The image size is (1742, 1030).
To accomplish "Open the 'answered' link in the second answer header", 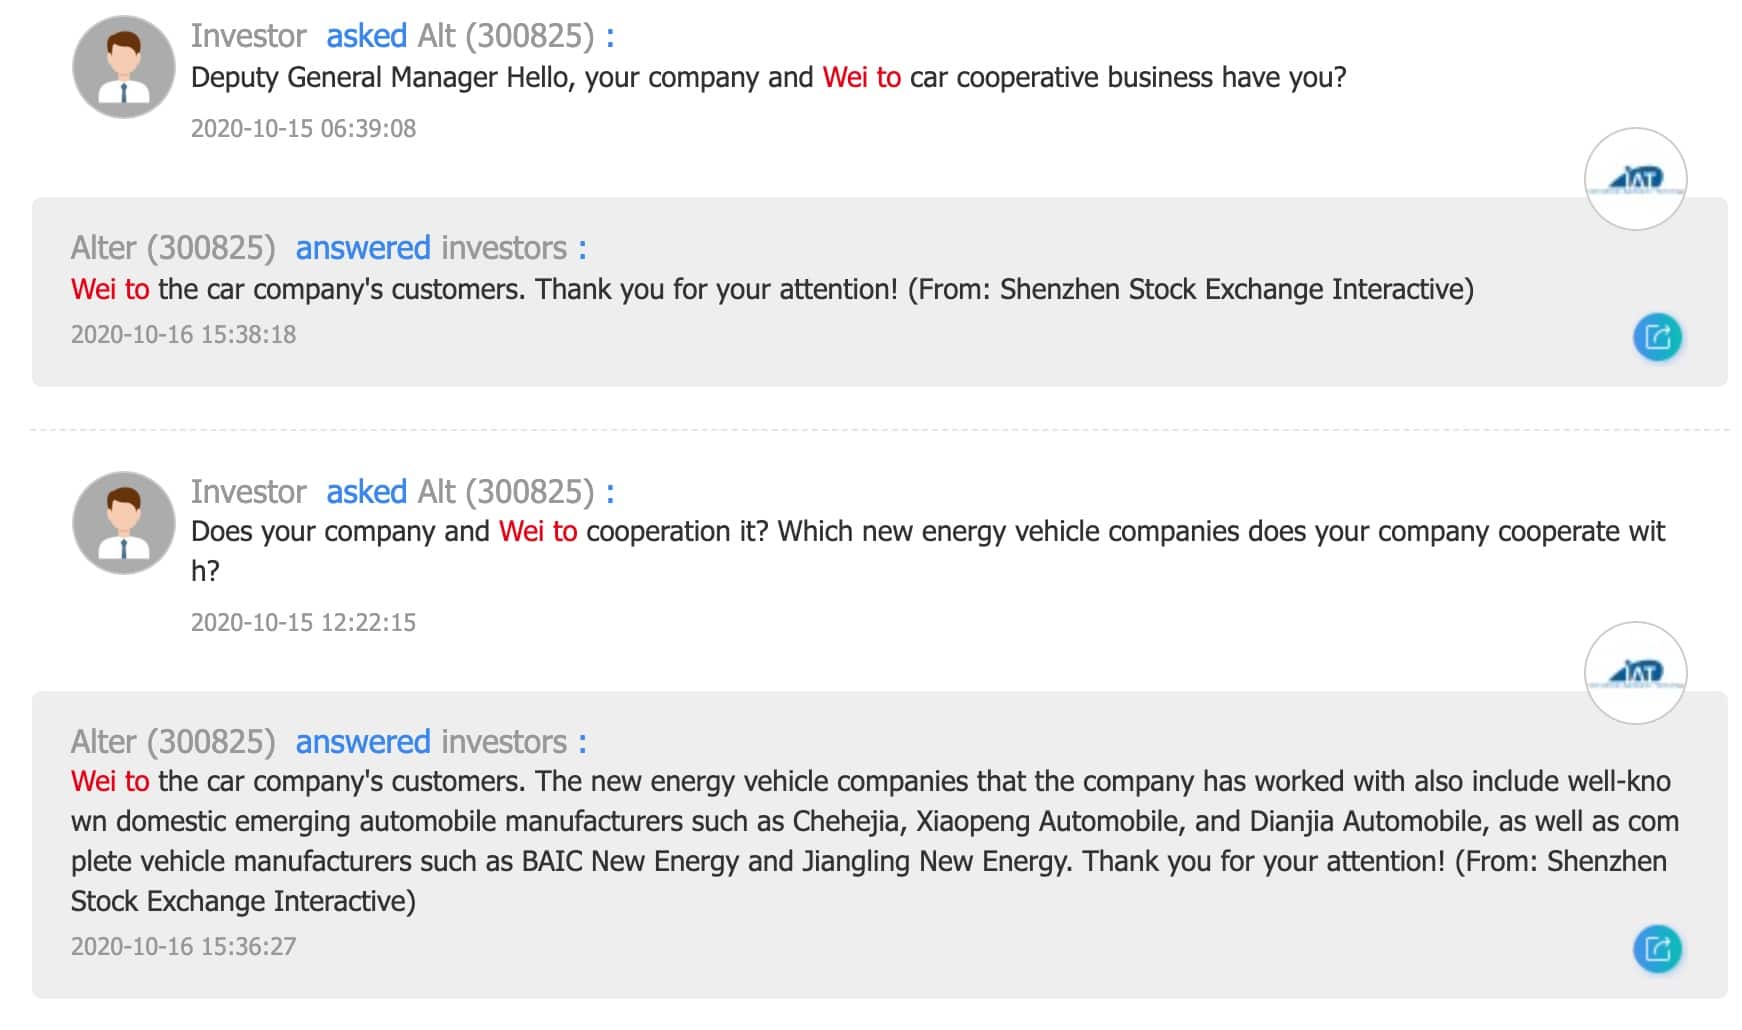I will (x=363, y=742).
